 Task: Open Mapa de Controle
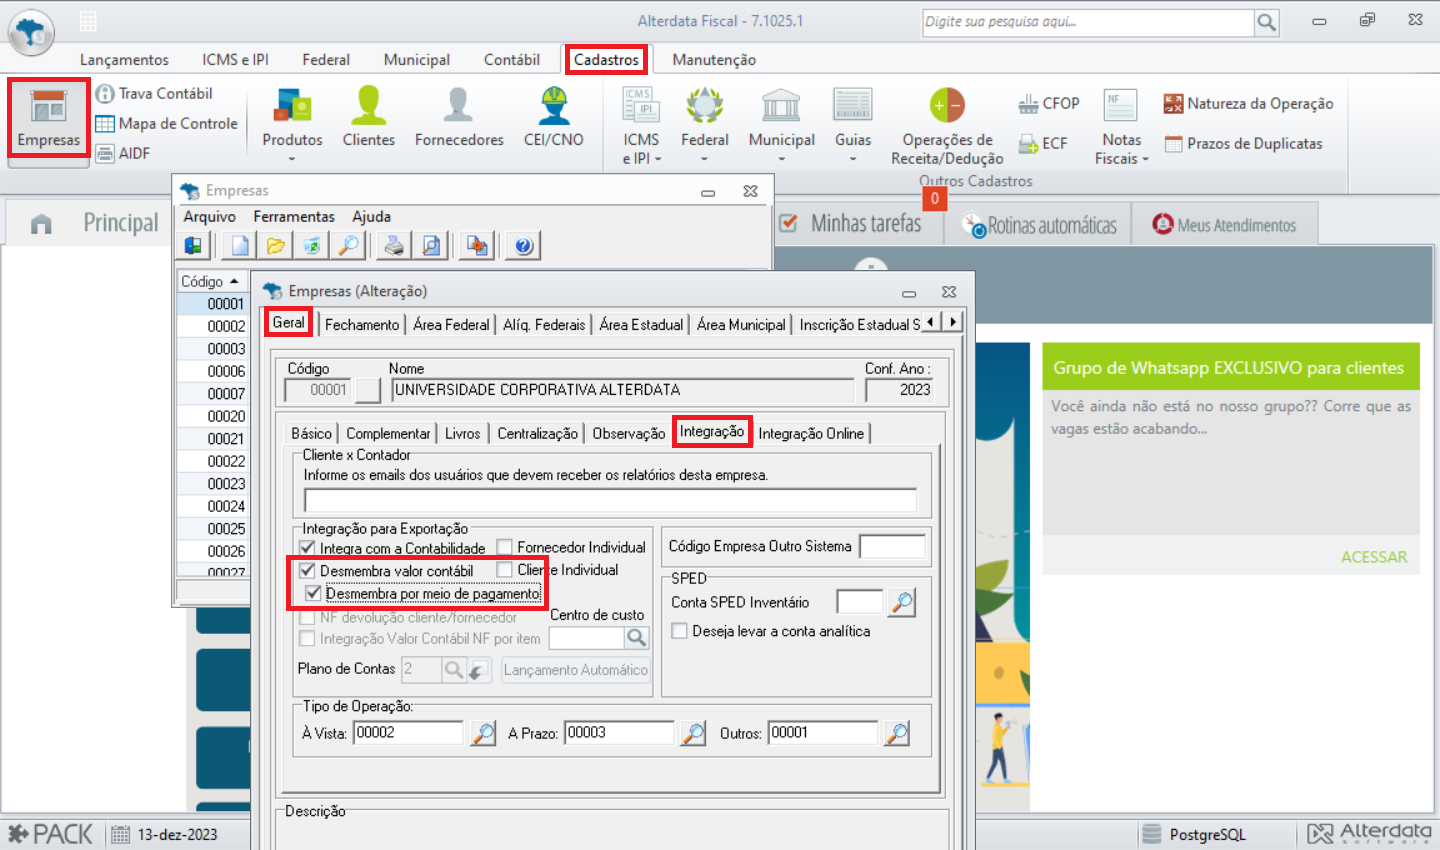coord(166,123)
